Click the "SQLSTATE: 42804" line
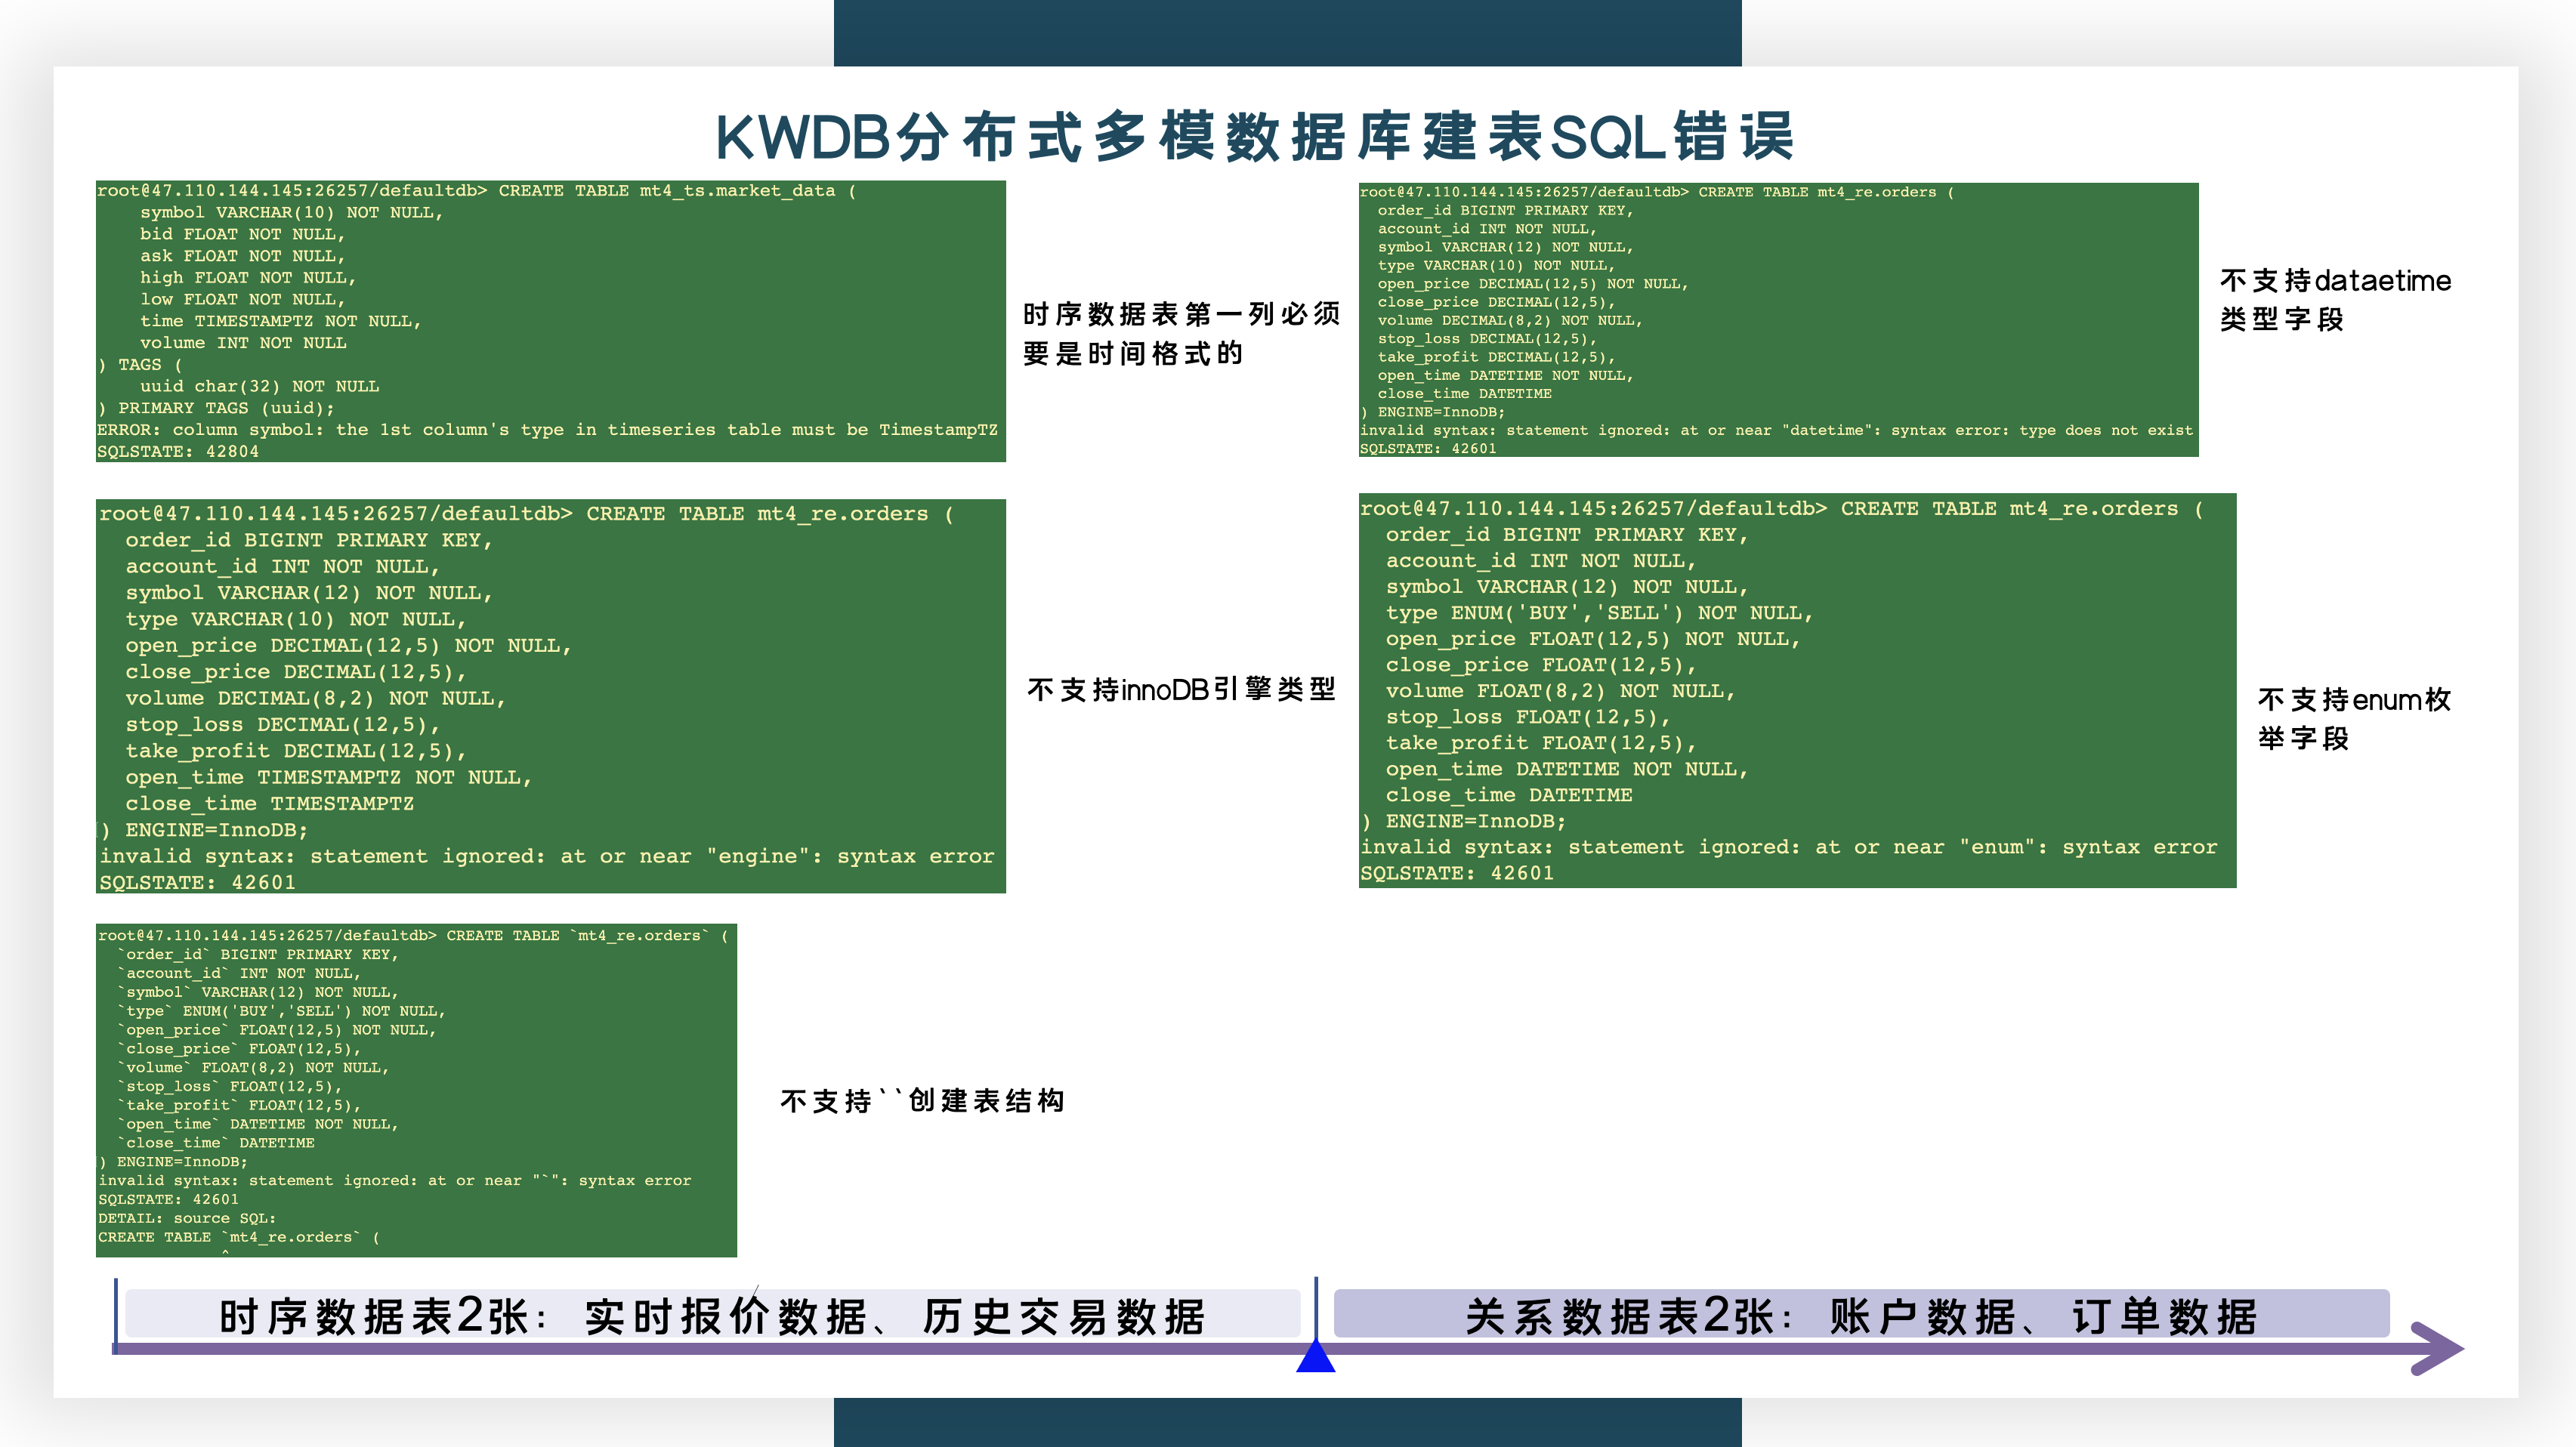 (x=178, y=452)
